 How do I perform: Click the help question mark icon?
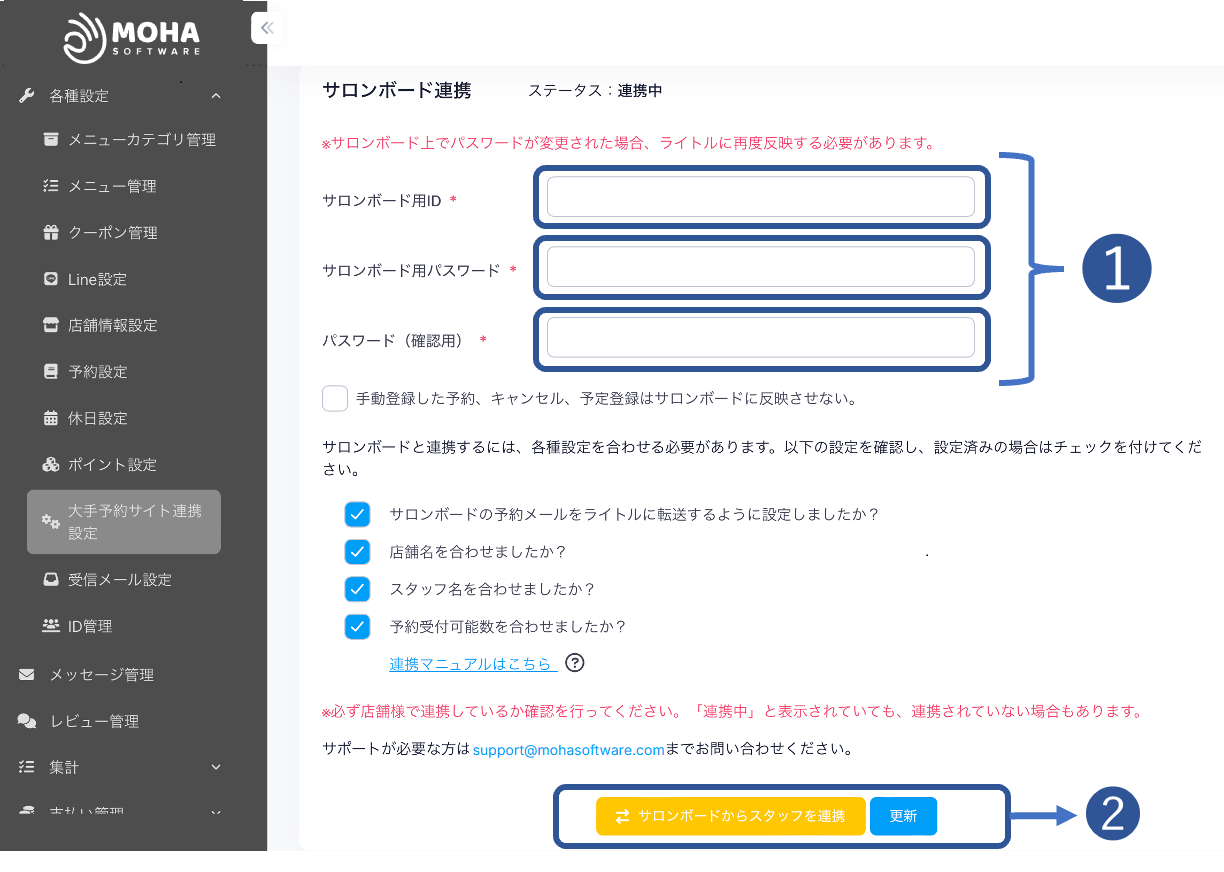click(574, 663)
